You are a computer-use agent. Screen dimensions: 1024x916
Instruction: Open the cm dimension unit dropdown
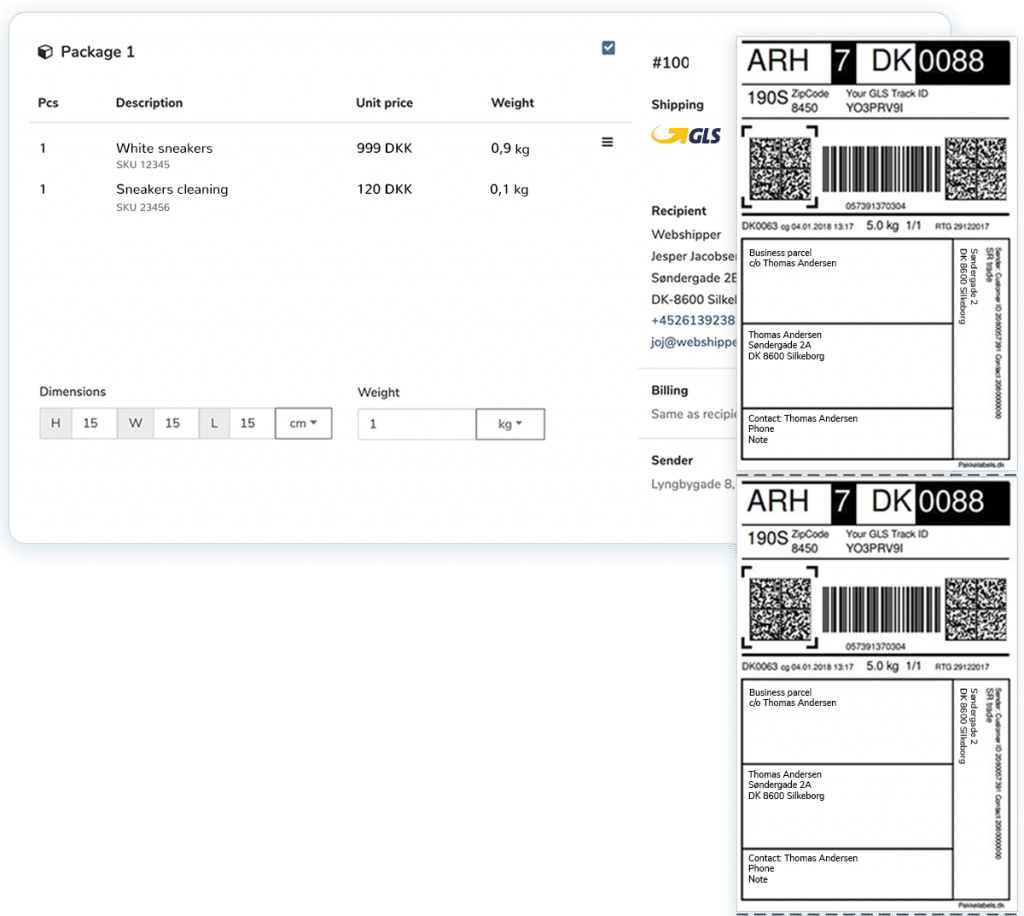(x=304, y=423)
